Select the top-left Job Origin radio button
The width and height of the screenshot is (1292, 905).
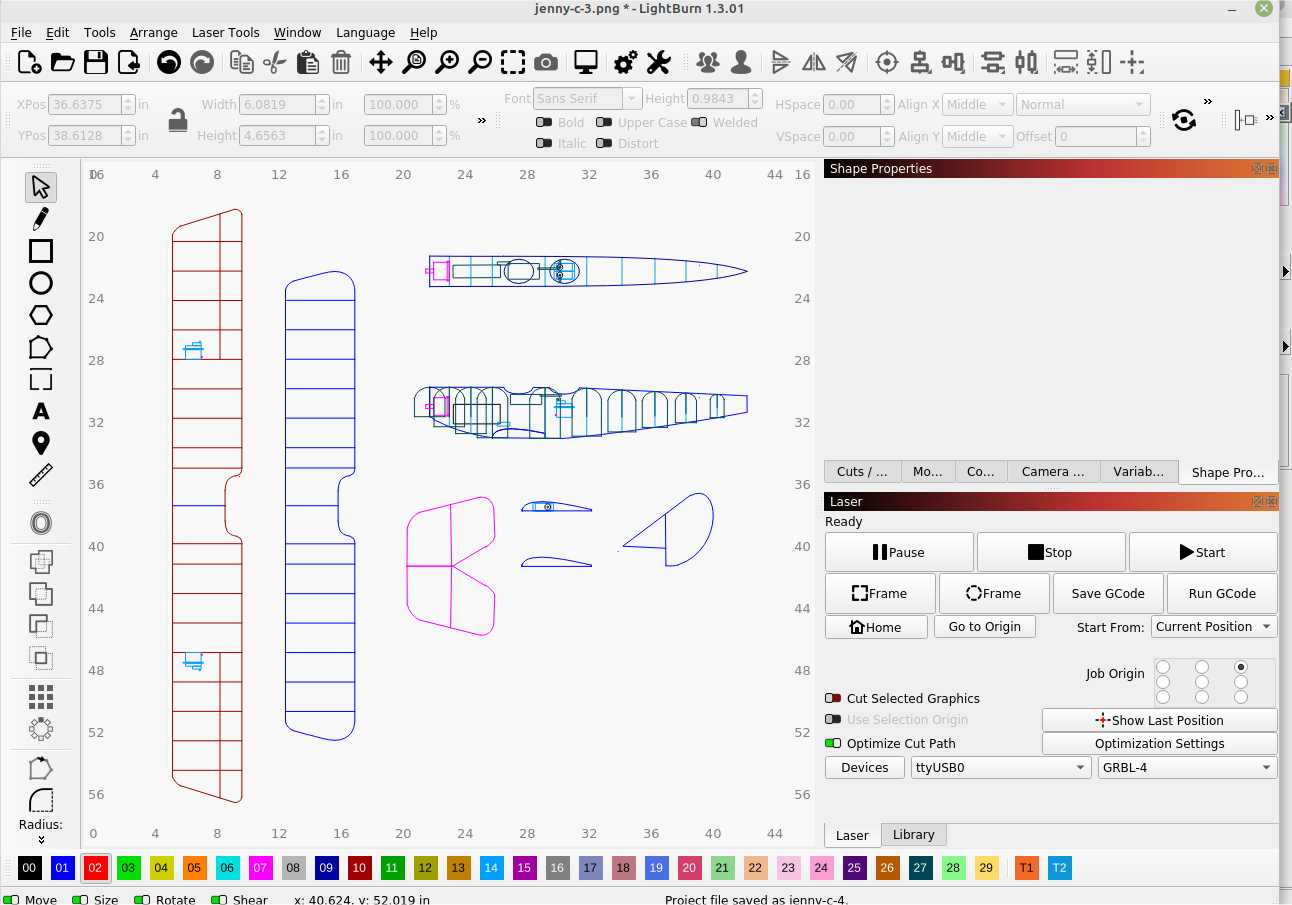(x=1163, y=666)
